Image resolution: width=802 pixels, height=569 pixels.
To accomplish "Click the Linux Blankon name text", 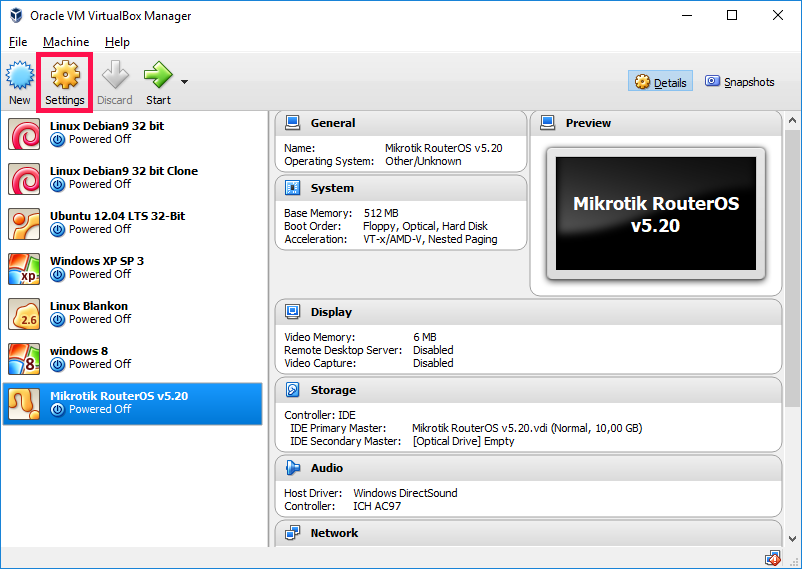I will 89,306.
